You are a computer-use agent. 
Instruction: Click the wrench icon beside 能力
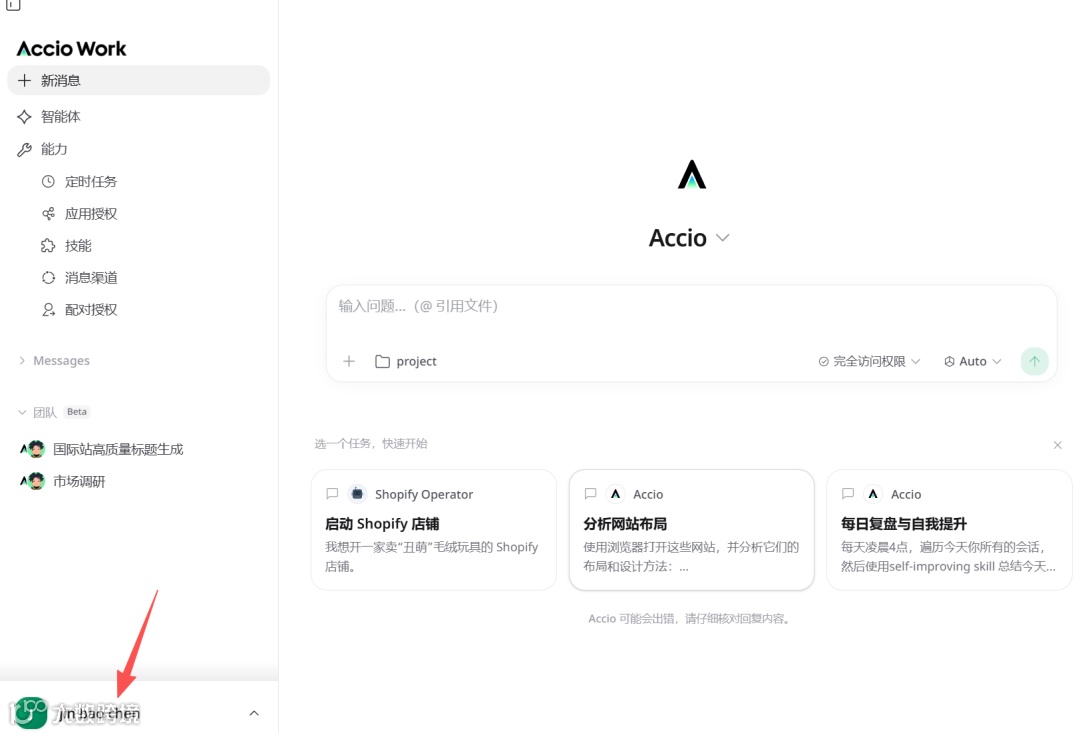coord(24,149)
